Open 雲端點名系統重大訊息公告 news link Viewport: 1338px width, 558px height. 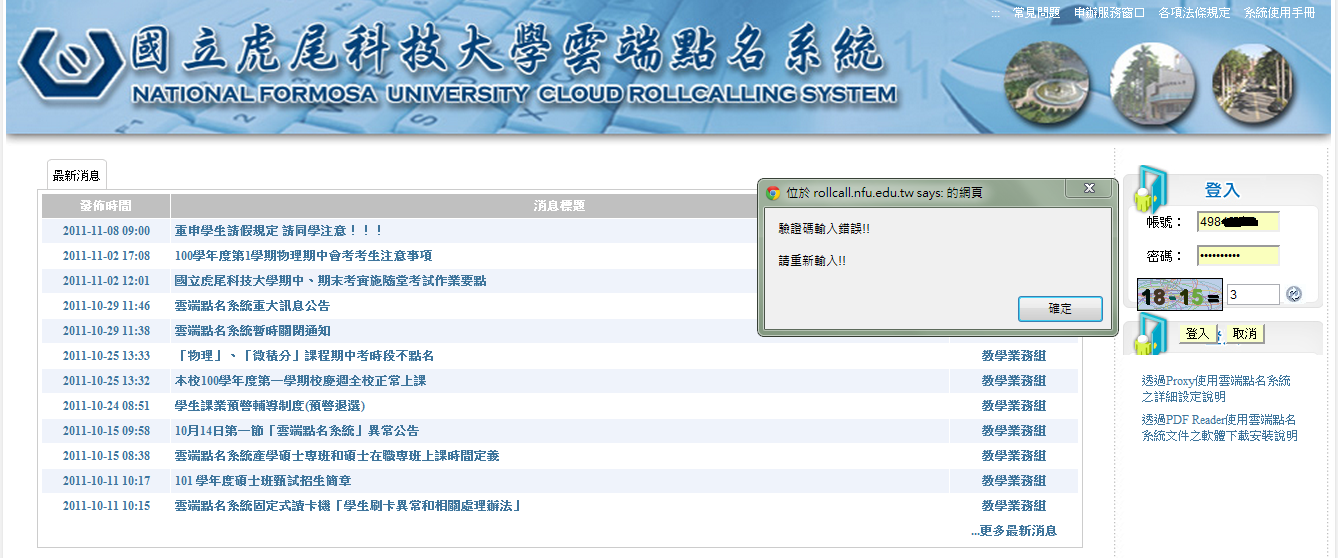[x=252, y=306]
